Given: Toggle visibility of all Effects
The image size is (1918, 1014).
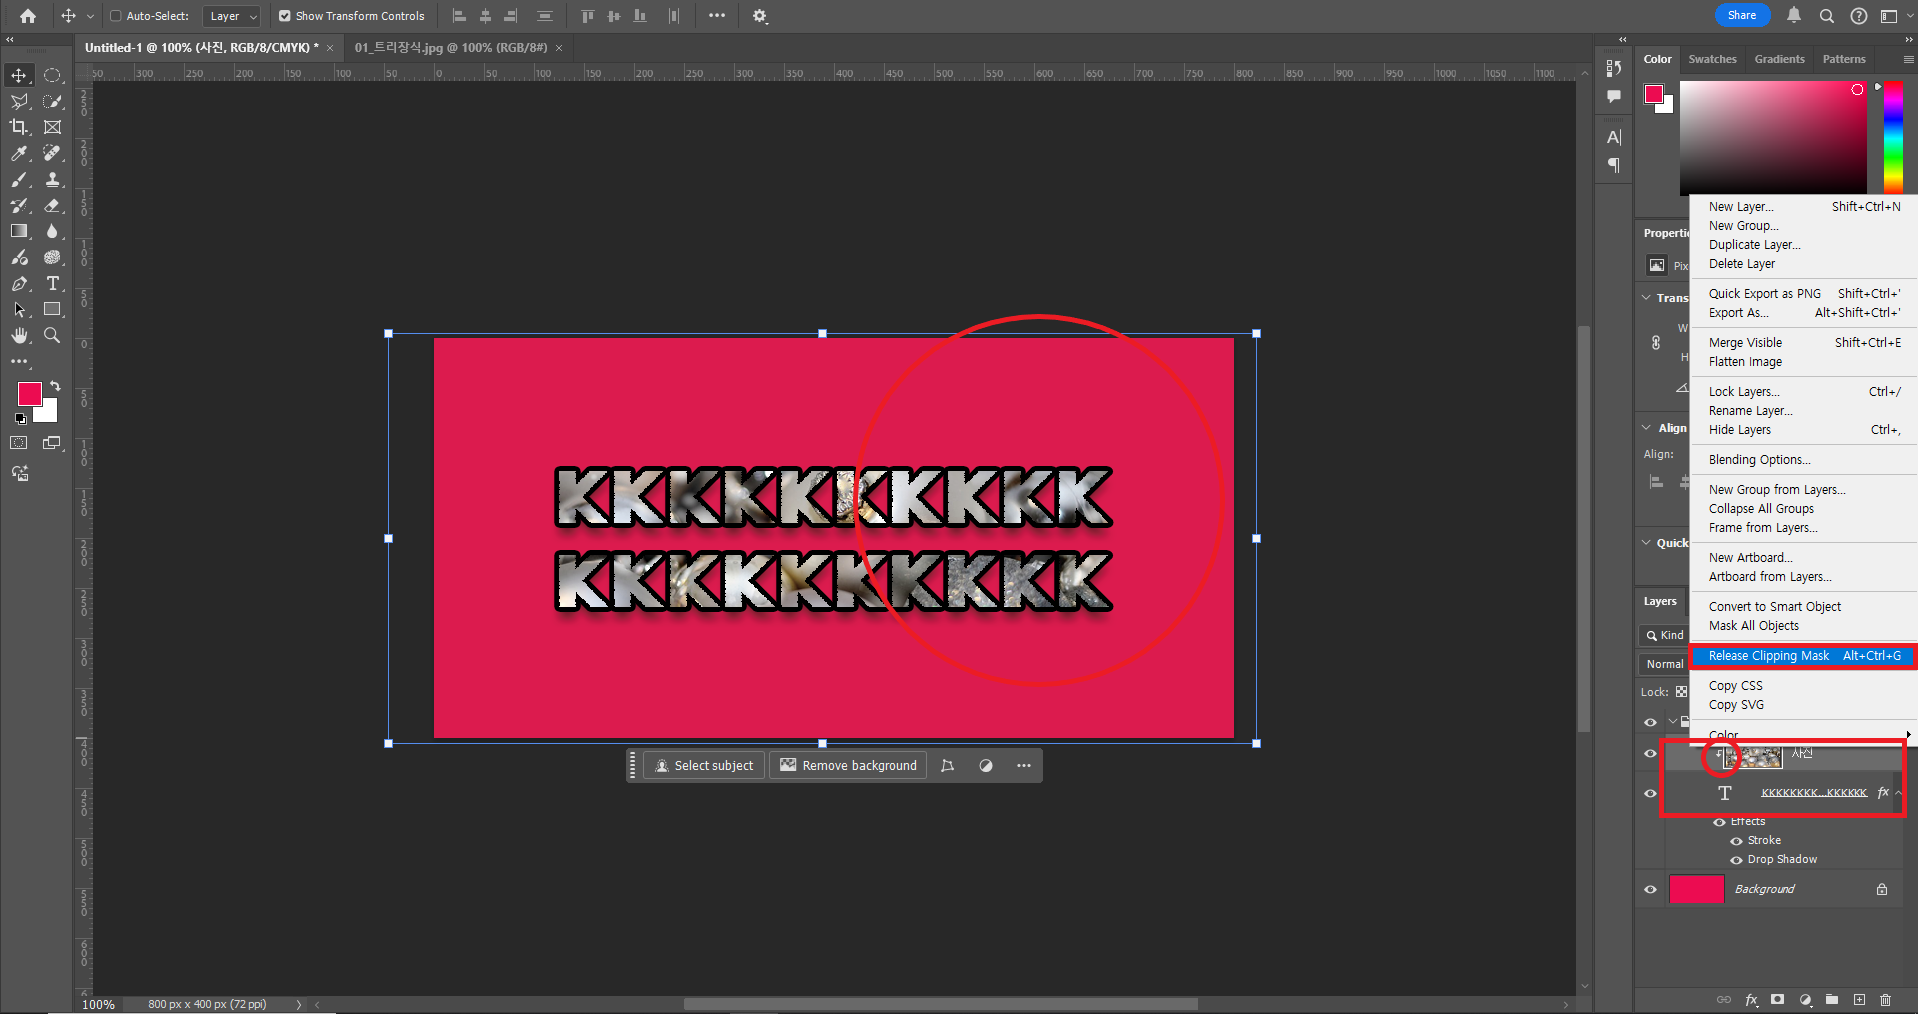Looking at the screenshot, I should click(1720, 822).
